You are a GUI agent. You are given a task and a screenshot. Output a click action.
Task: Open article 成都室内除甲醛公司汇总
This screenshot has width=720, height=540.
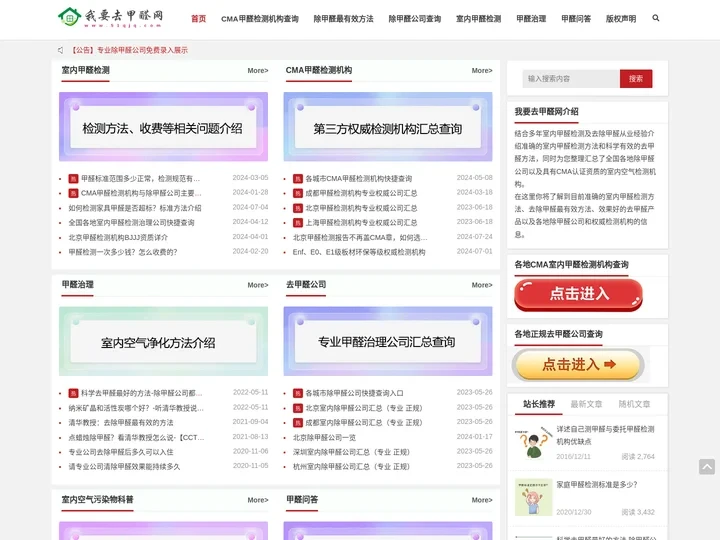click(x=364, y=422)
